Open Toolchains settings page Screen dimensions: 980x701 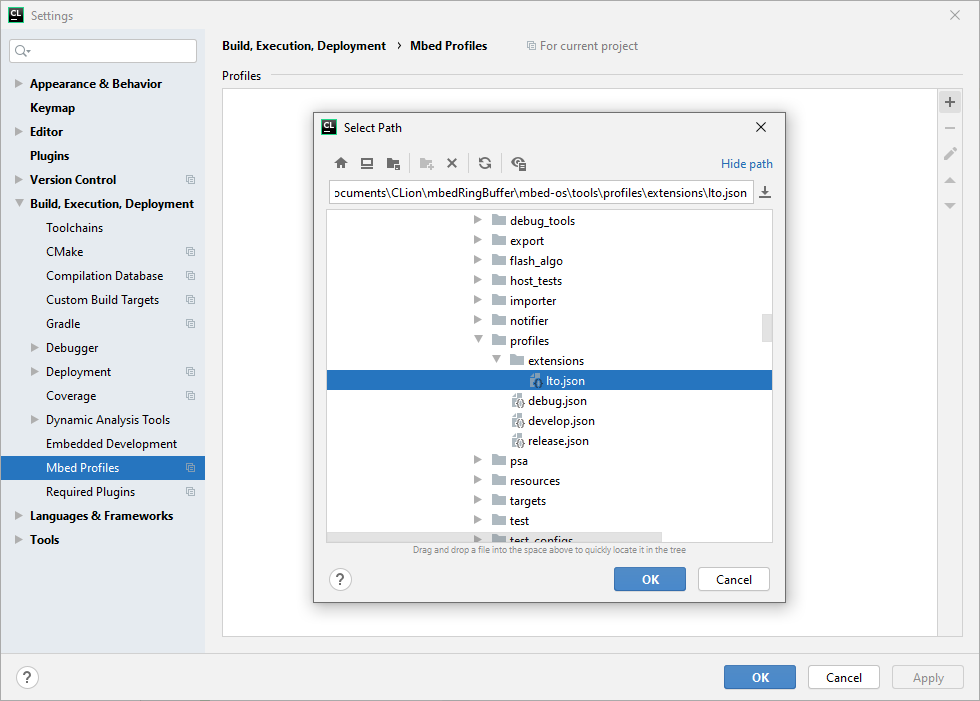pyautogui.click(x=74, y=228)
